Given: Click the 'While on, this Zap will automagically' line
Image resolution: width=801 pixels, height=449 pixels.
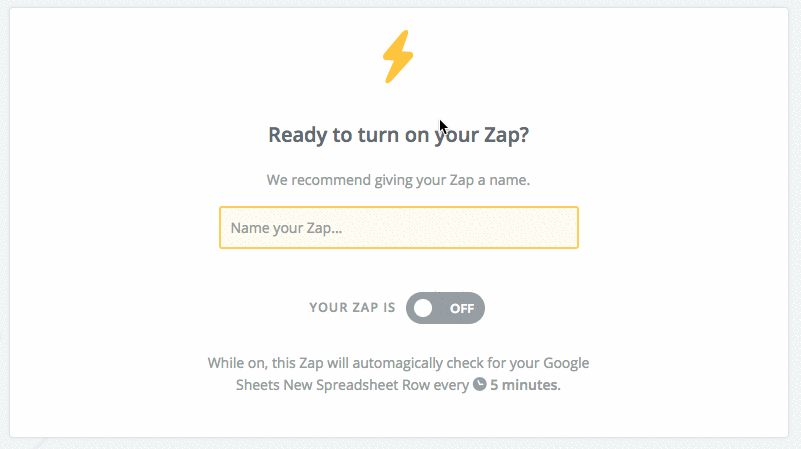Looking at the screenshot, I should tap(326, 363).
